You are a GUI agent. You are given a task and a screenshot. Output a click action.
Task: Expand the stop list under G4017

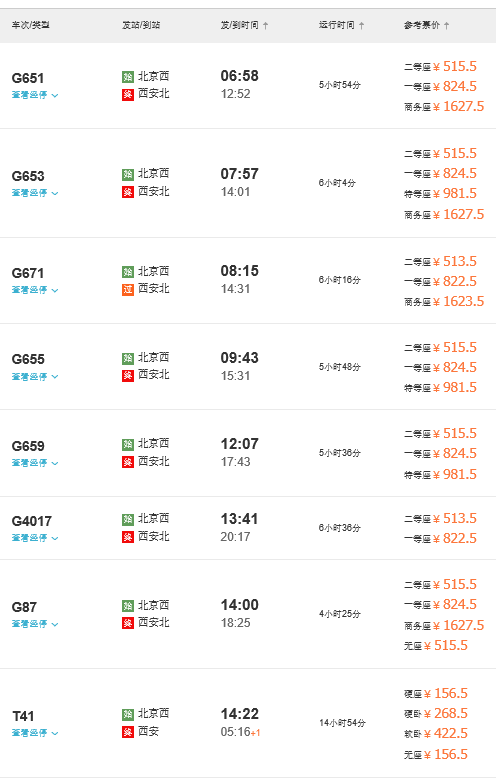(x=35, y=538)
